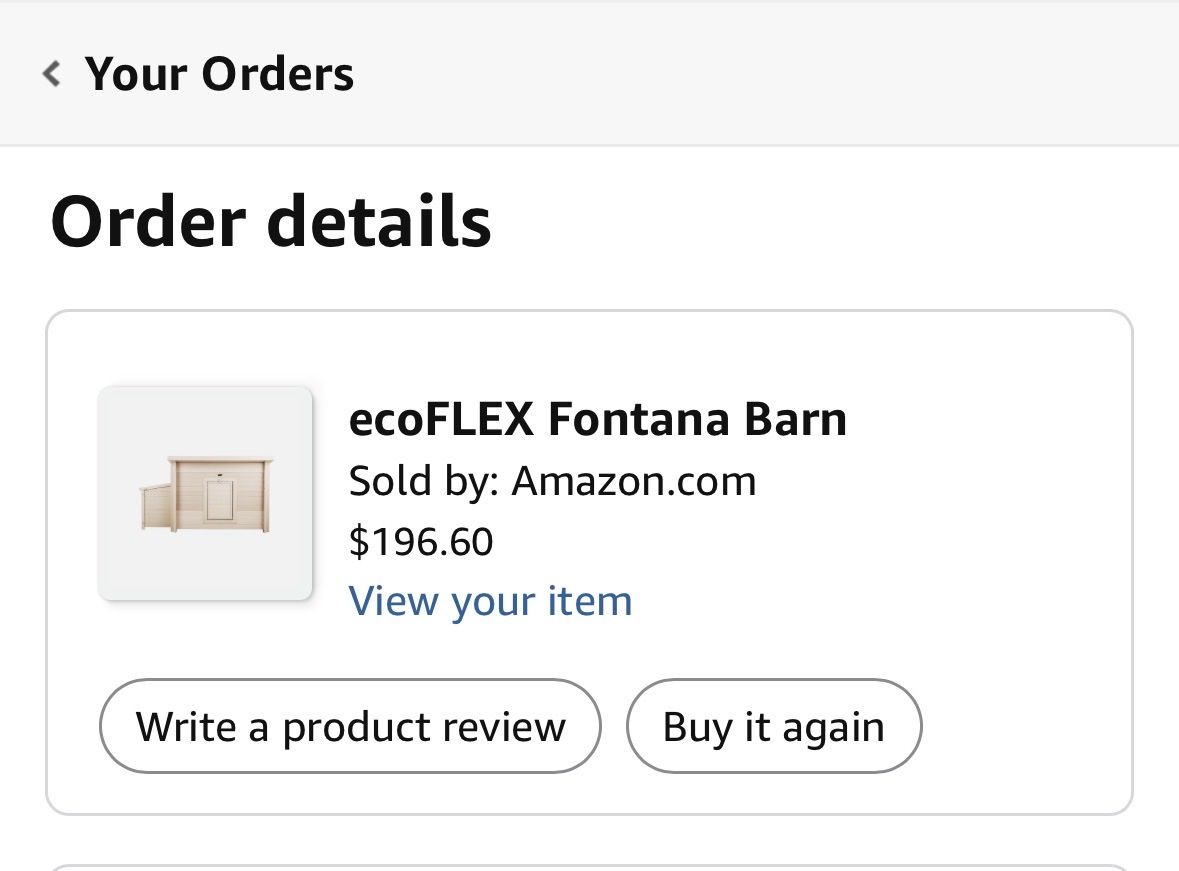
Task: Select the Sold by: Amazon.com text
Action: coord(553,481)
